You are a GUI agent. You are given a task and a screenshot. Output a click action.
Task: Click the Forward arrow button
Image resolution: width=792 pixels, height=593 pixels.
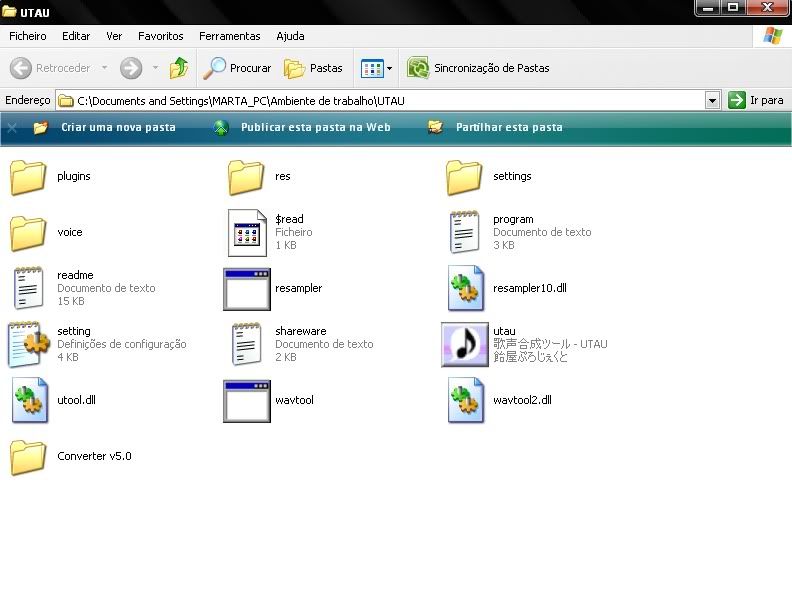click(131, 68)
